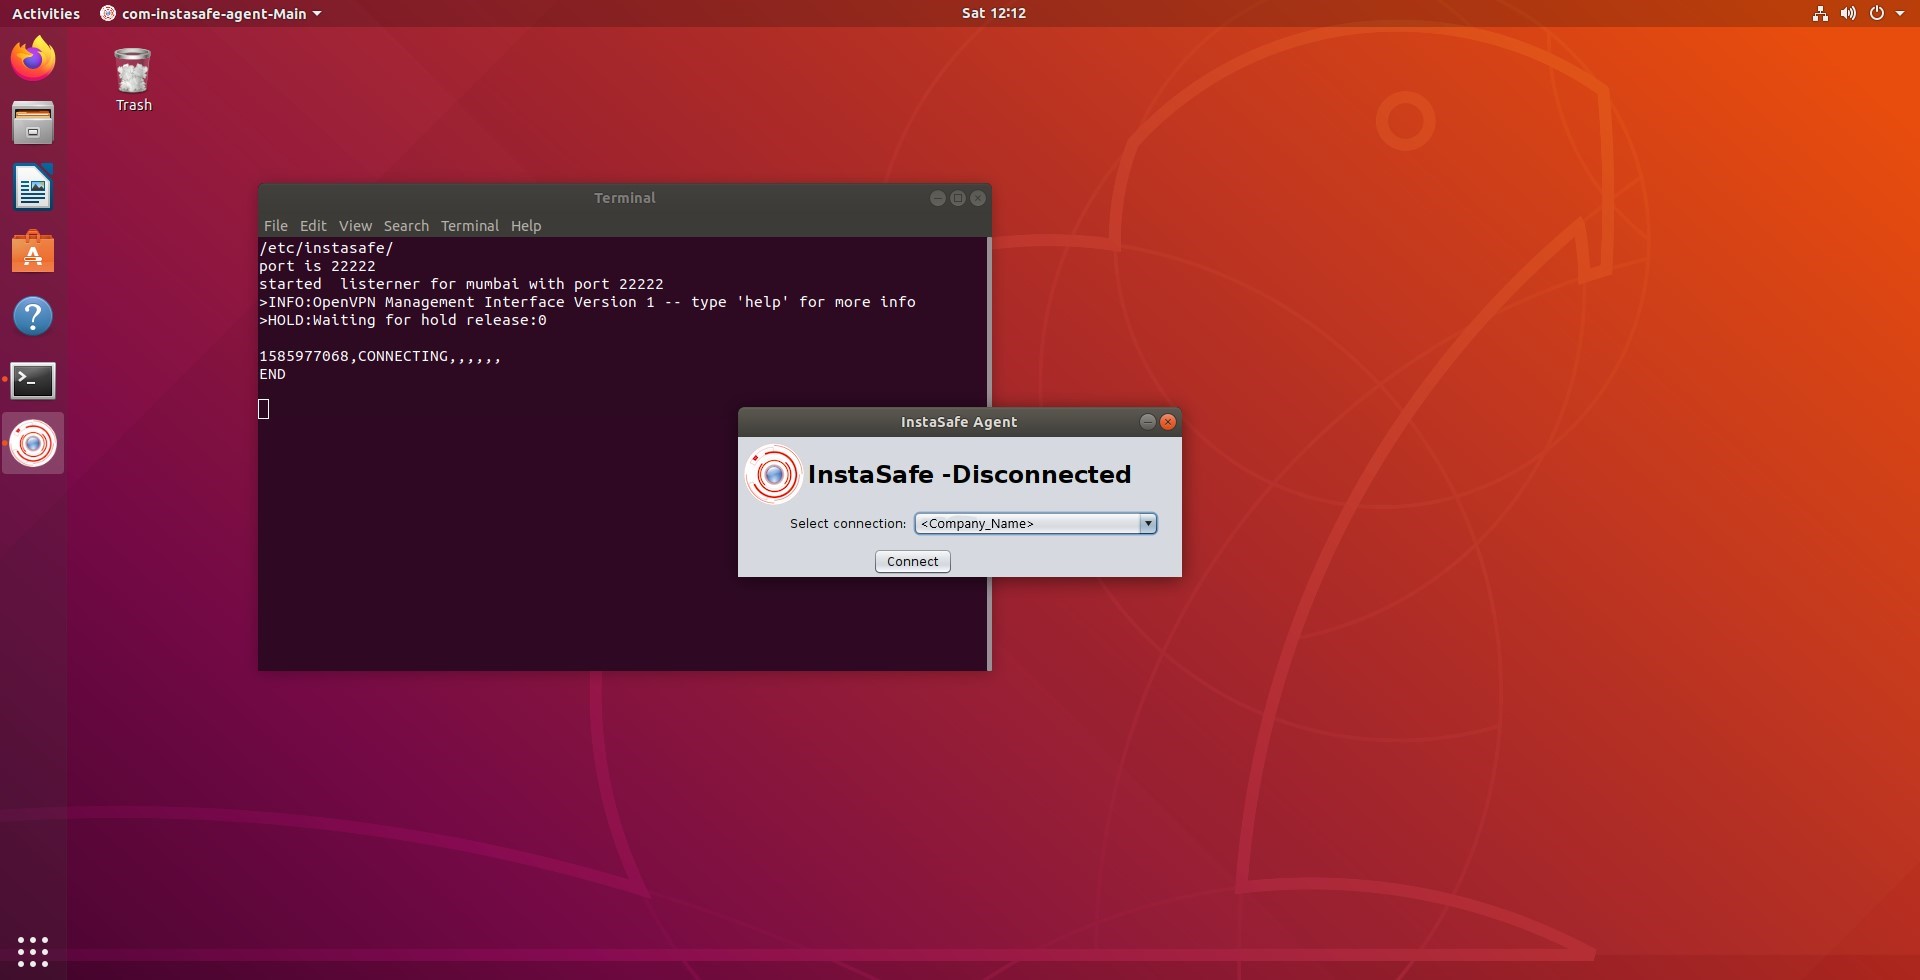Click the Activities button
Image resolution: width=1920 pixels, height=980 pixels.
[x=46, y=13]
